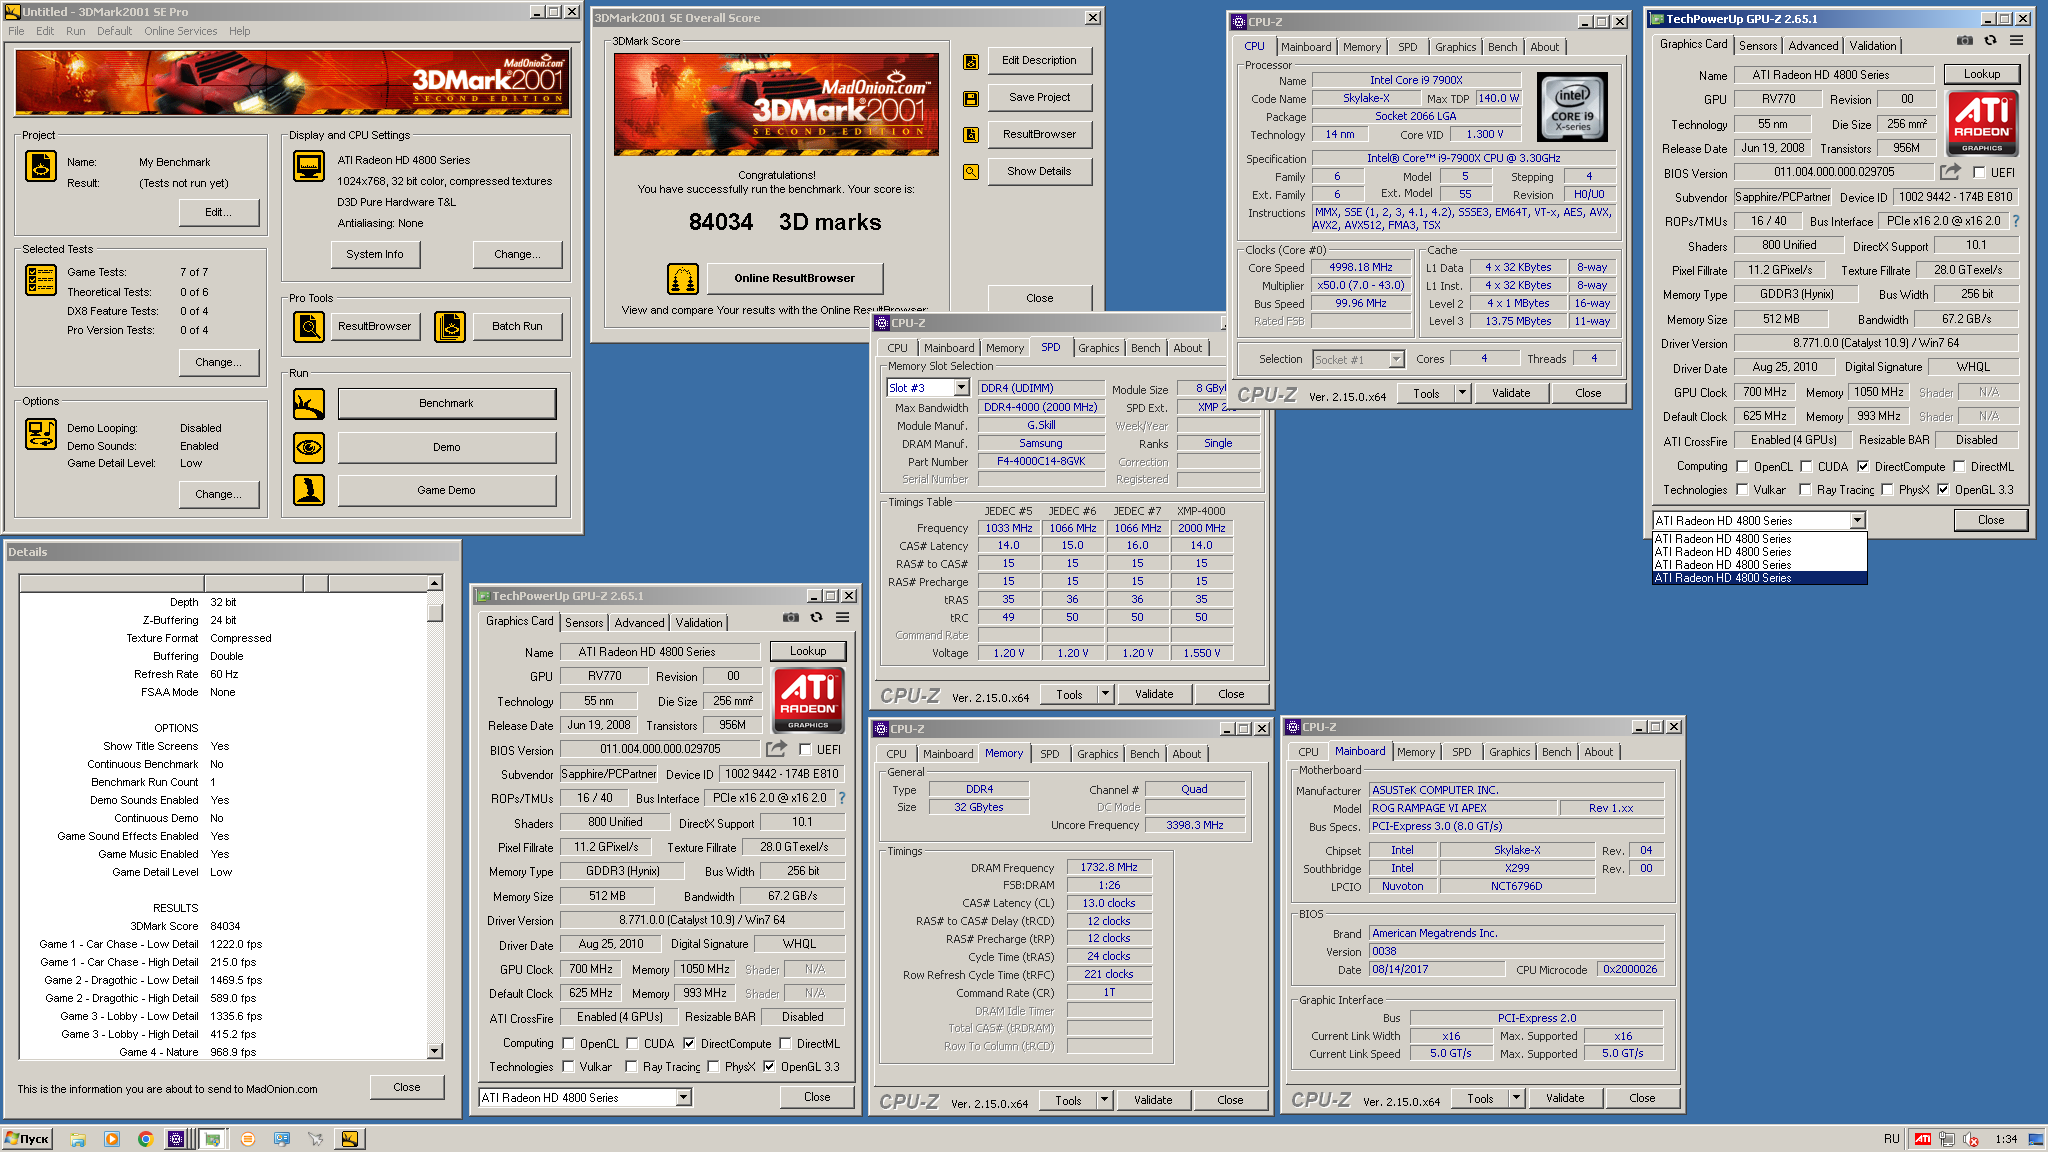2048x1152 pixels.
Task: Toggle DirectML checkbox in lower GPU-Z window
Action: (x=786, y=1044)
